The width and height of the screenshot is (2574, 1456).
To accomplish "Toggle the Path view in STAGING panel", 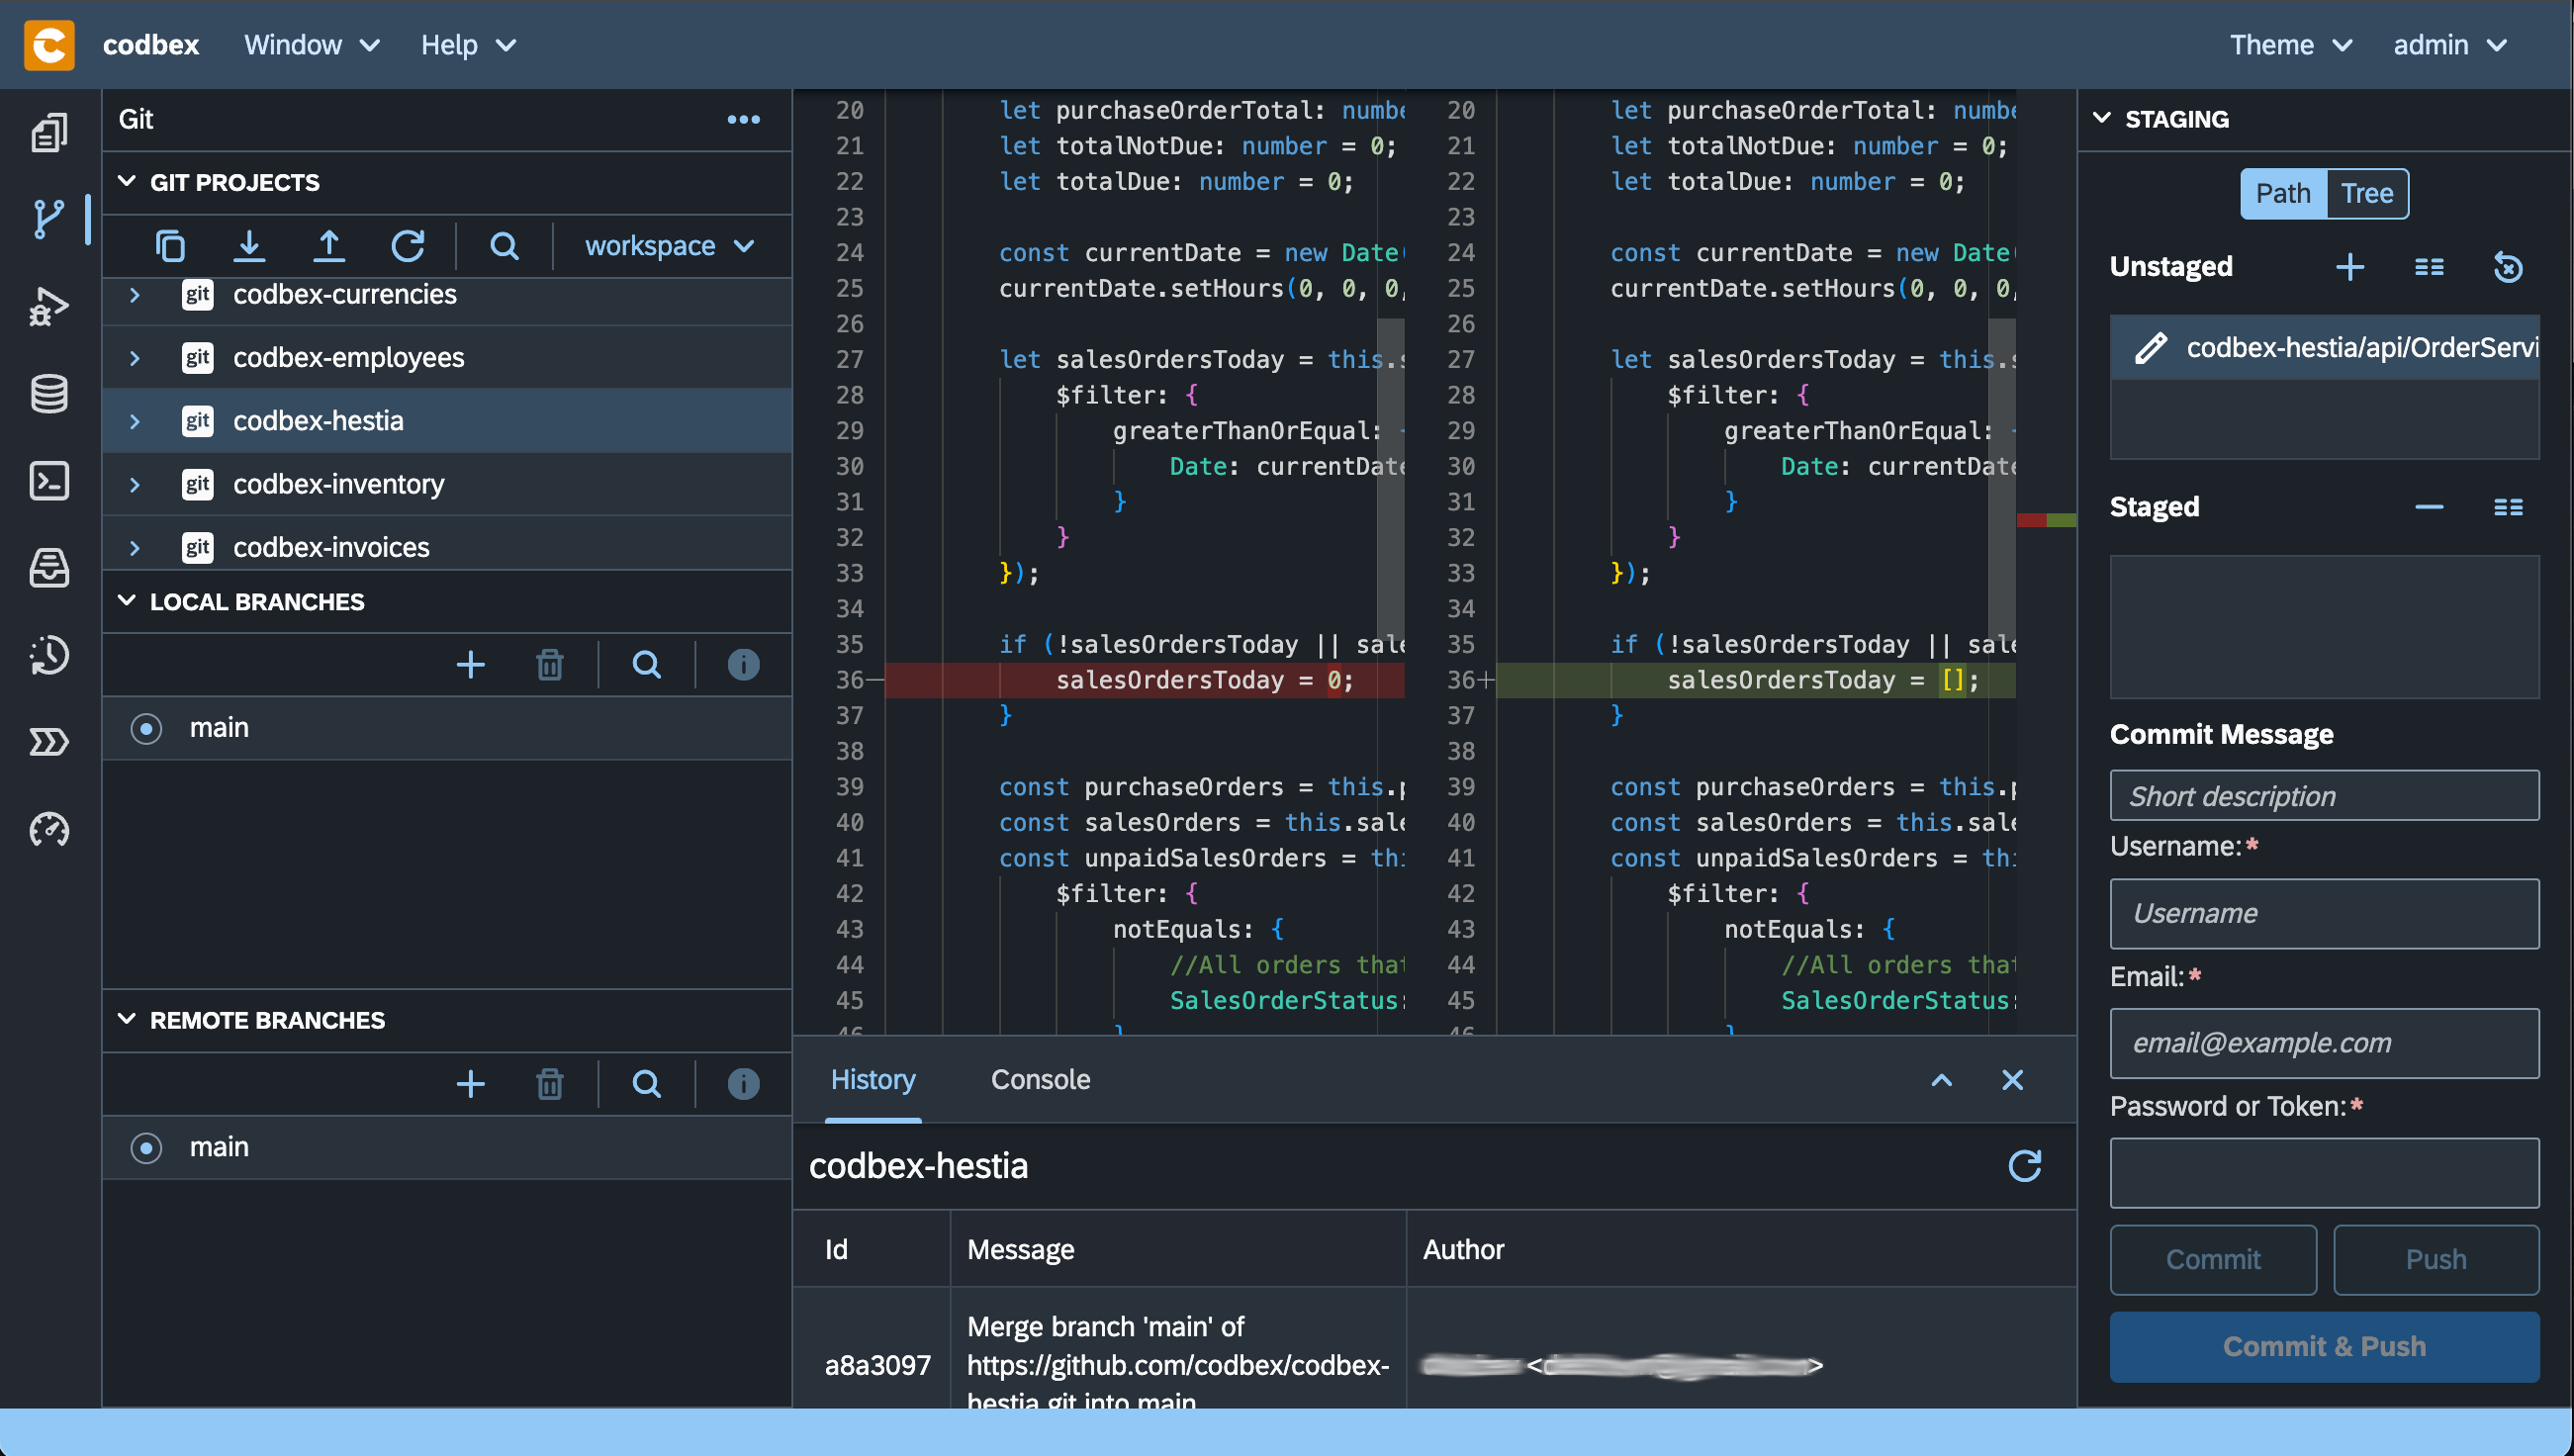I will (2284, 191).
